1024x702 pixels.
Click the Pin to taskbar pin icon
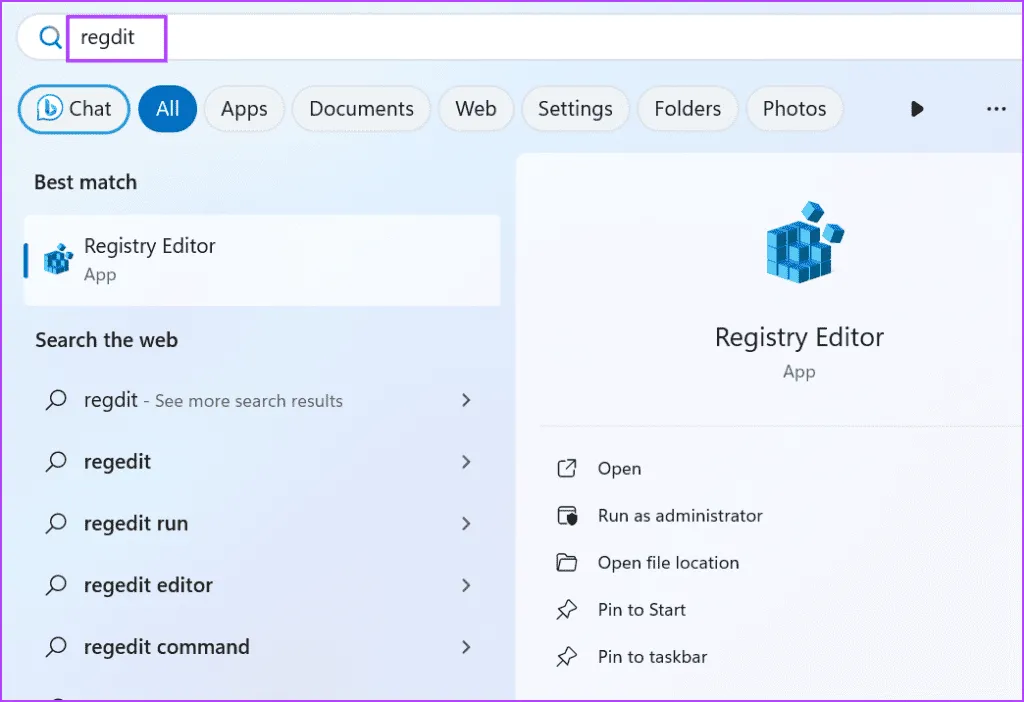(x=567, y=657)
